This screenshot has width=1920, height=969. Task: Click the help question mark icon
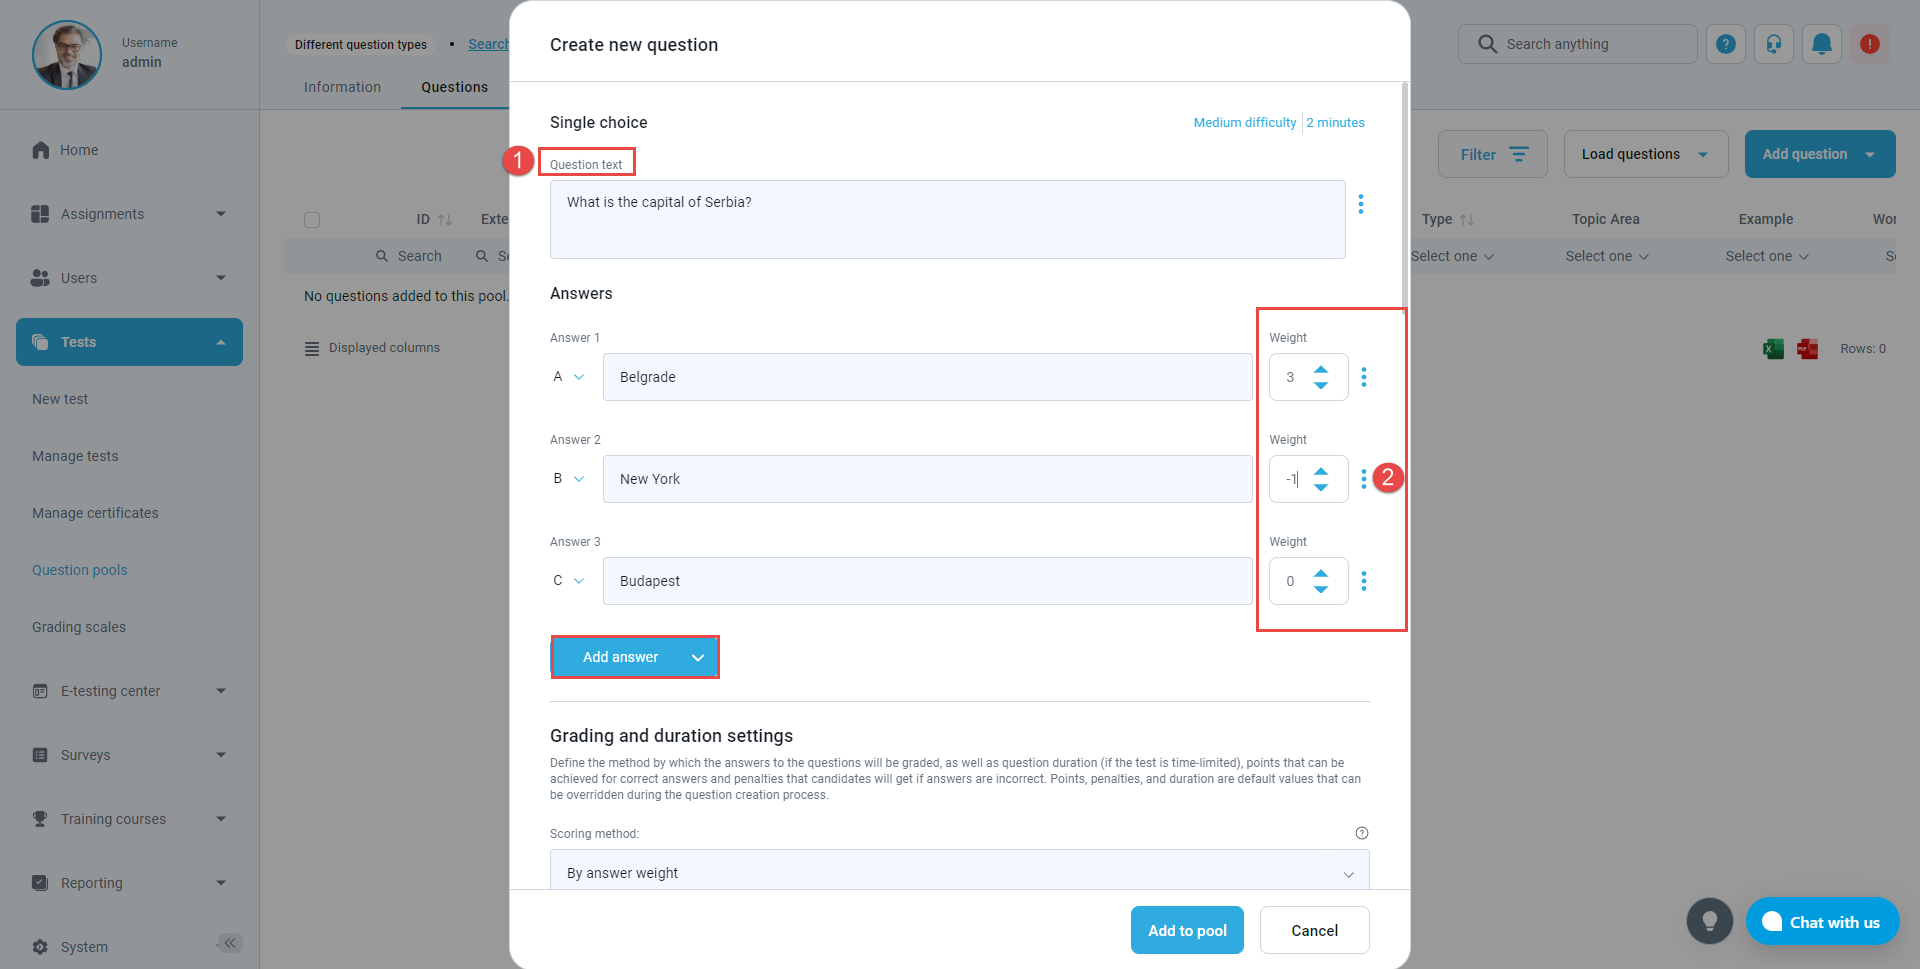pos(1725,44)
